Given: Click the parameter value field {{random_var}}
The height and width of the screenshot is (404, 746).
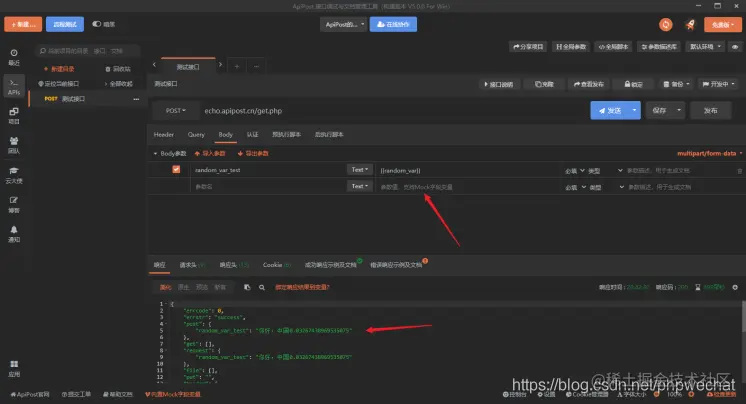Looking at the screenshot, I should pyautogui.click(x=469, y=170).
